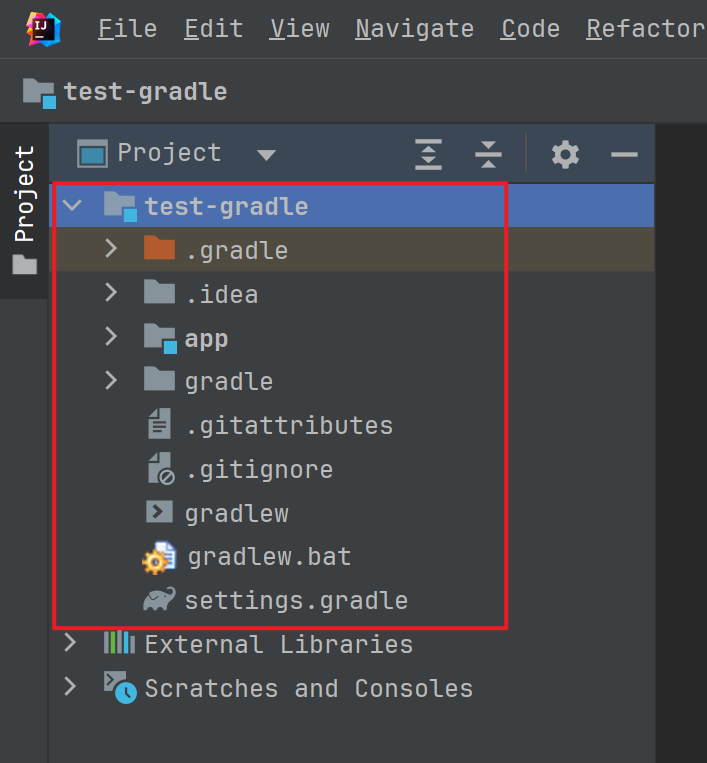Click the Scratches and Consoles icon

120,688
